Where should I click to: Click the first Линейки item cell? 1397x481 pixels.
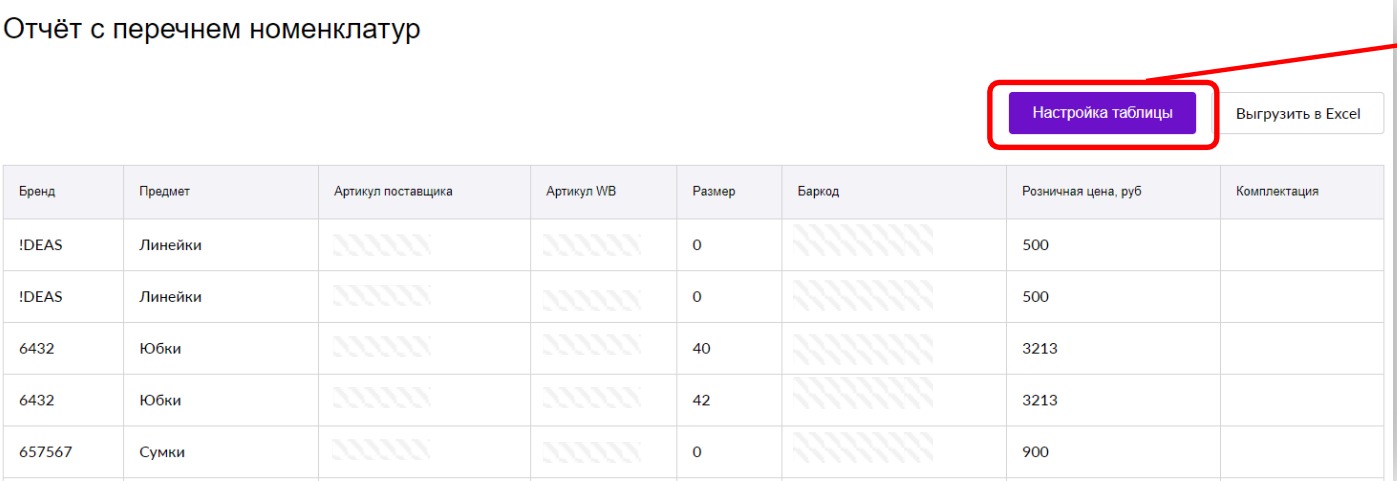coord(221,245)
